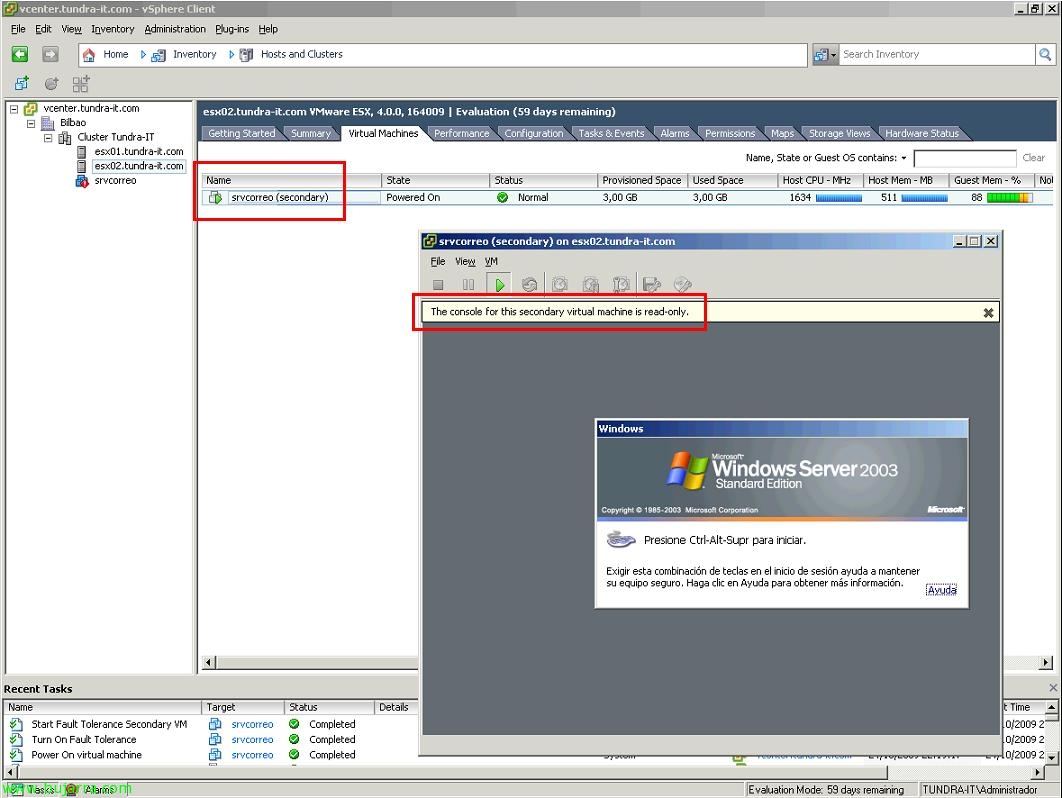Click the Suspend pause icon in console
Screen dimensions: 1062x798
pyautogui.click(x=468, y=285)
